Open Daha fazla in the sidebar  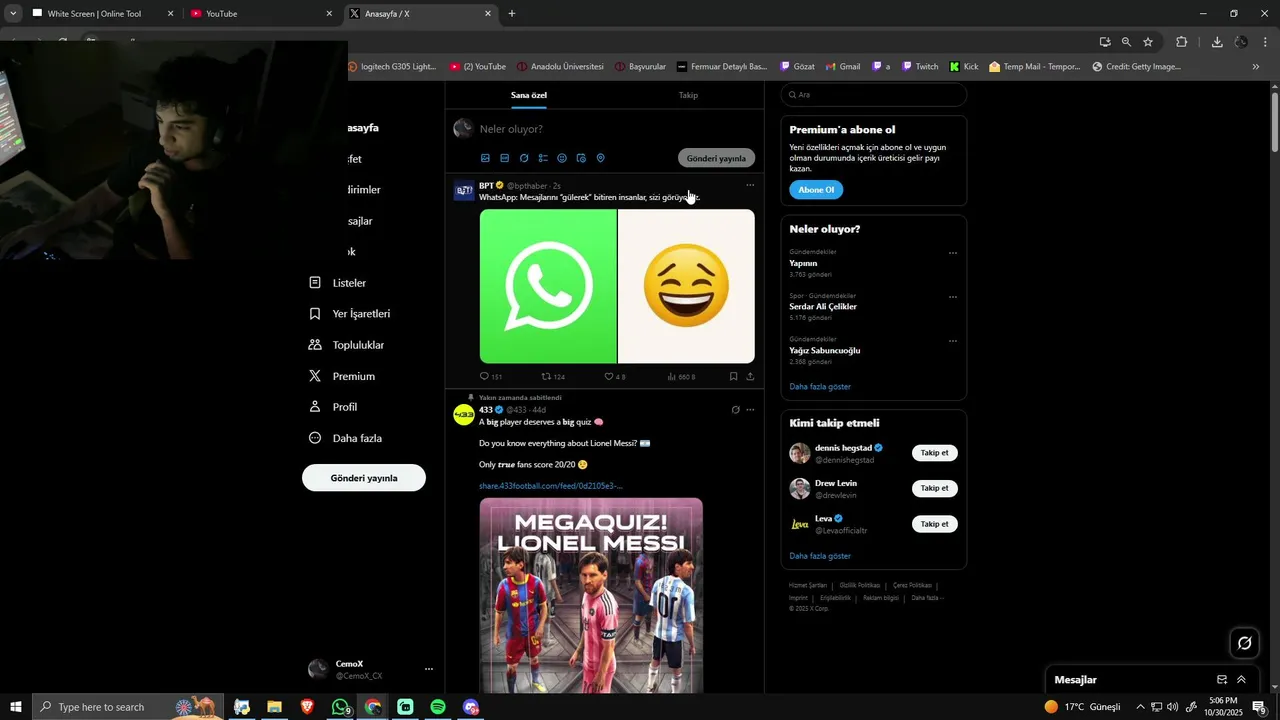click(345, 438)
